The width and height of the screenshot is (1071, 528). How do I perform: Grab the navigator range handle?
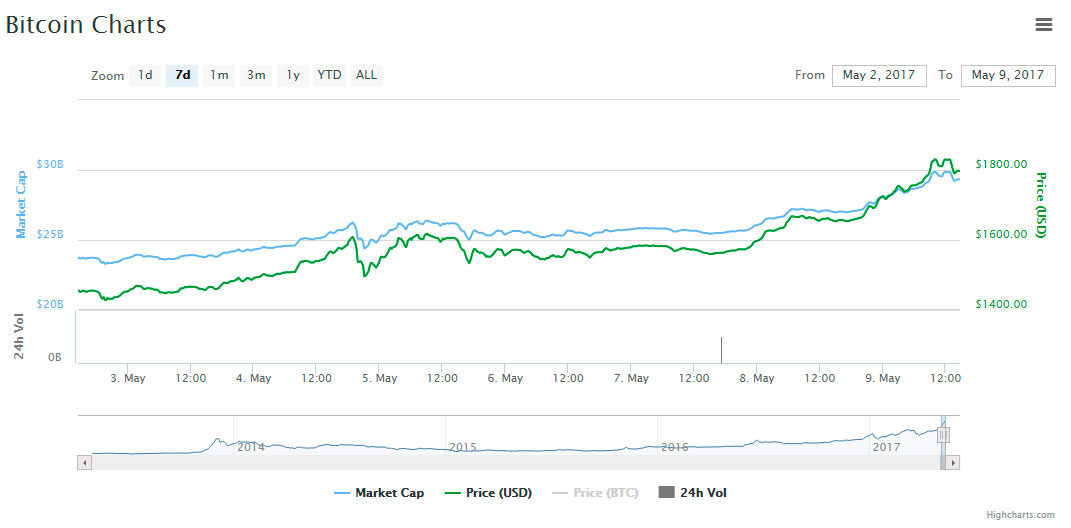pos(943,434)
